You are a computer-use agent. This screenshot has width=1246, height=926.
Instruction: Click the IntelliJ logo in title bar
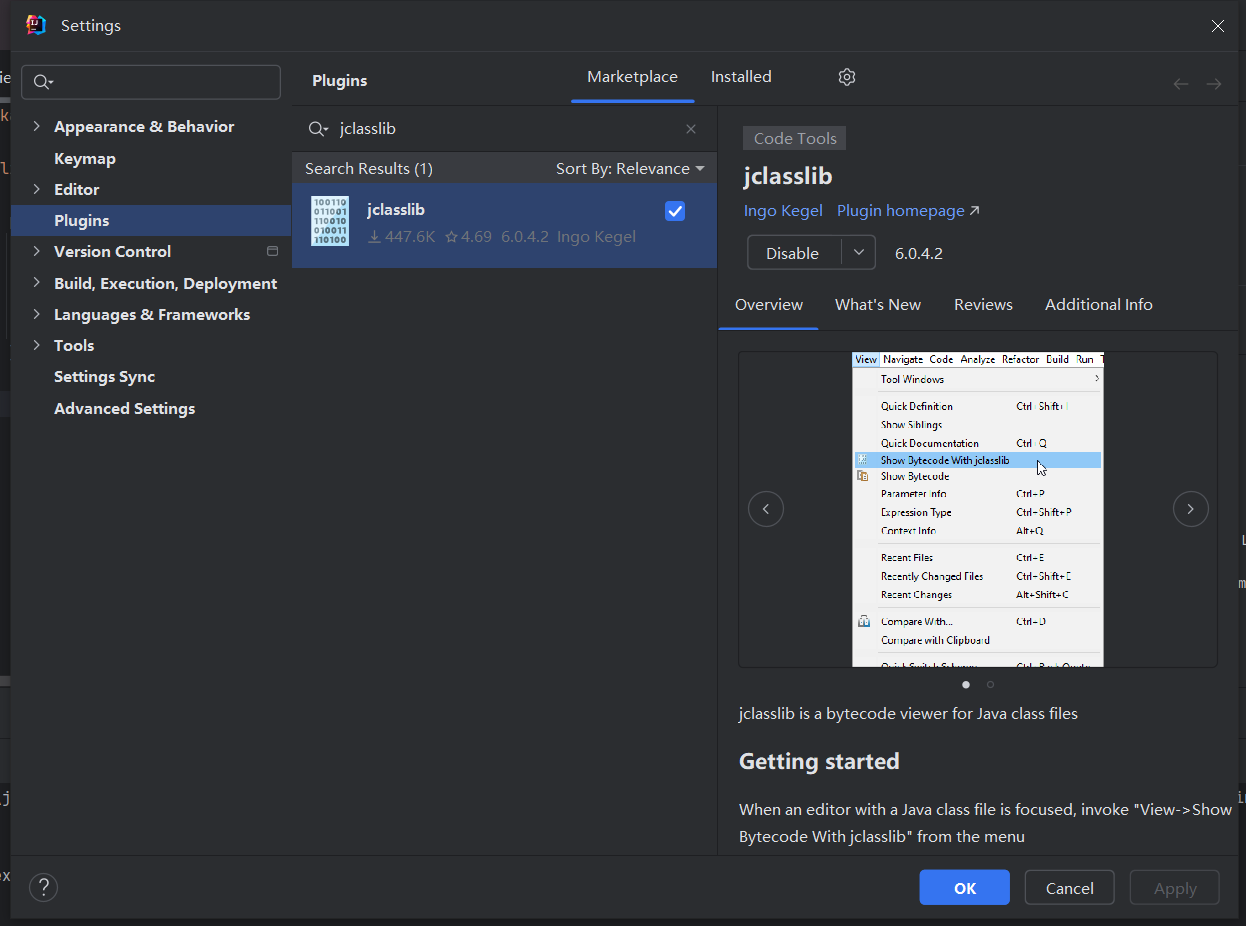[36, 25]
